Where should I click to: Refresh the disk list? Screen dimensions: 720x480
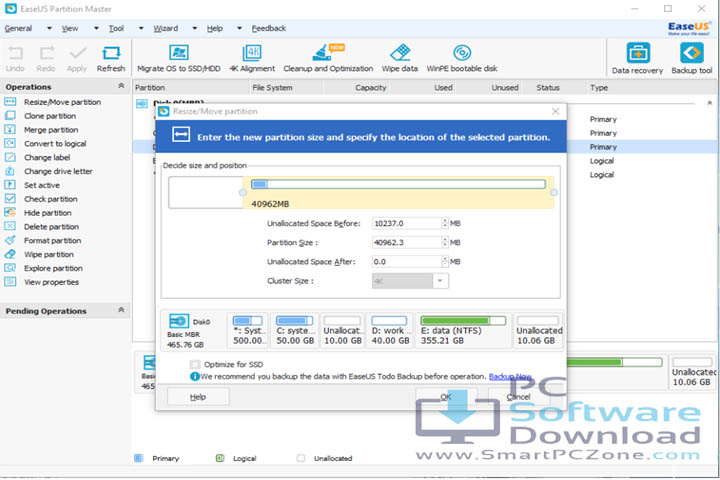[x=111, y=58]
